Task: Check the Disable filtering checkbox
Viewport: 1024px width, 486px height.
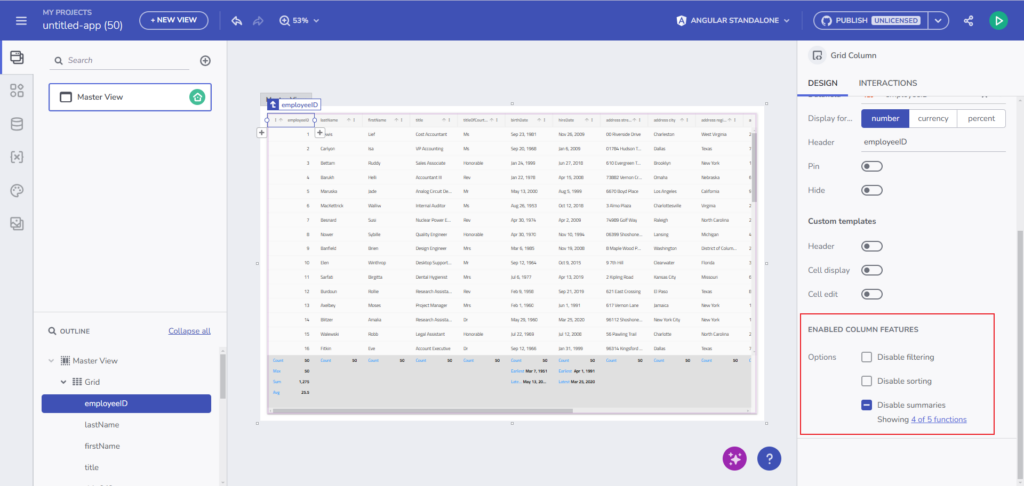Action: coord(867,357)
